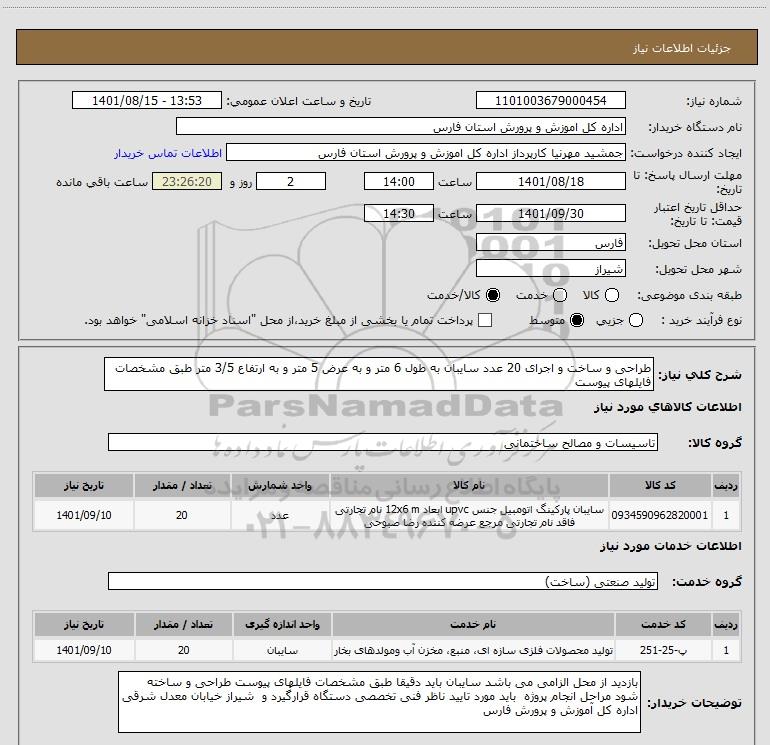This screenshot has width=770, height=745.
Task: Click the service code cell پ-25-251
Action: click(x=663, y=650)
